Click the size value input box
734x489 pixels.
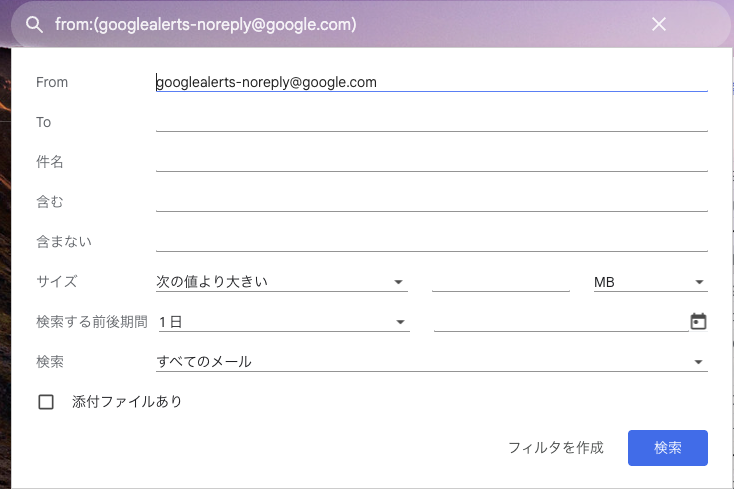tap(500, 282)
